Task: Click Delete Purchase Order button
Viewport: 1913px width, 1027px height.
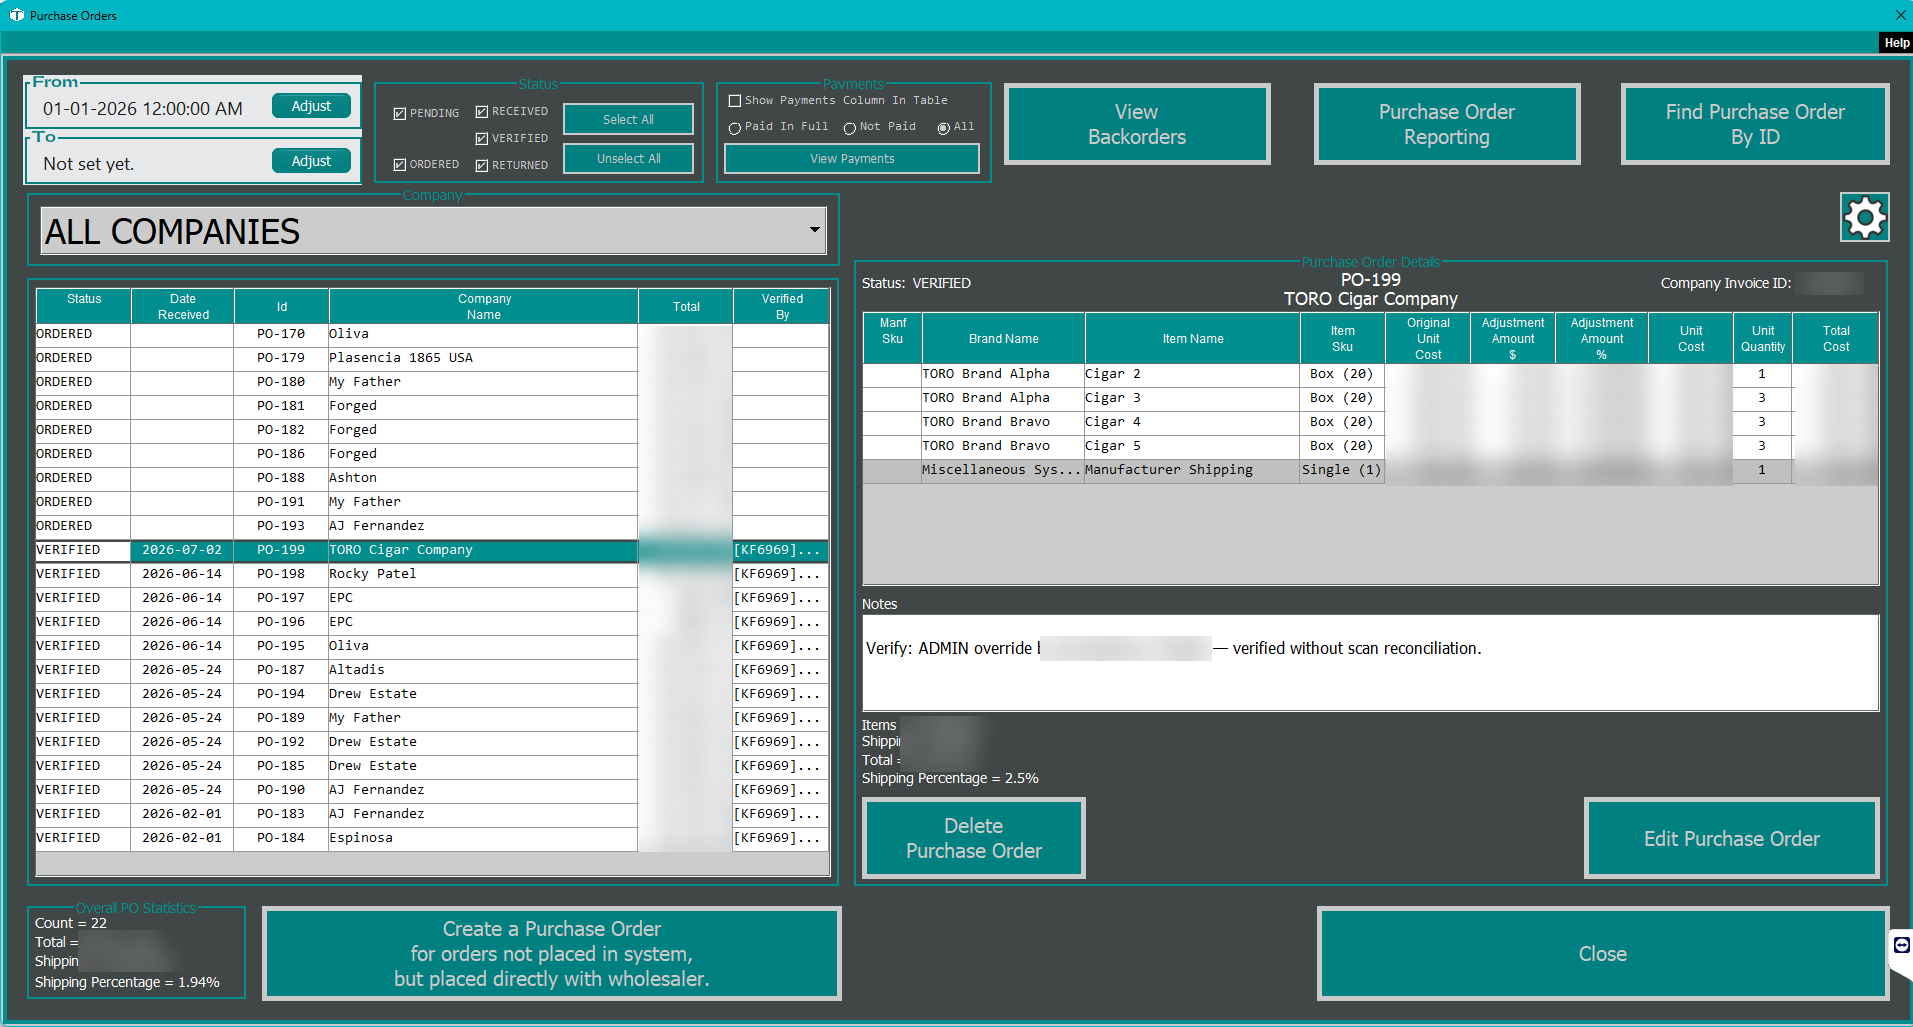Action: [974, 838]
